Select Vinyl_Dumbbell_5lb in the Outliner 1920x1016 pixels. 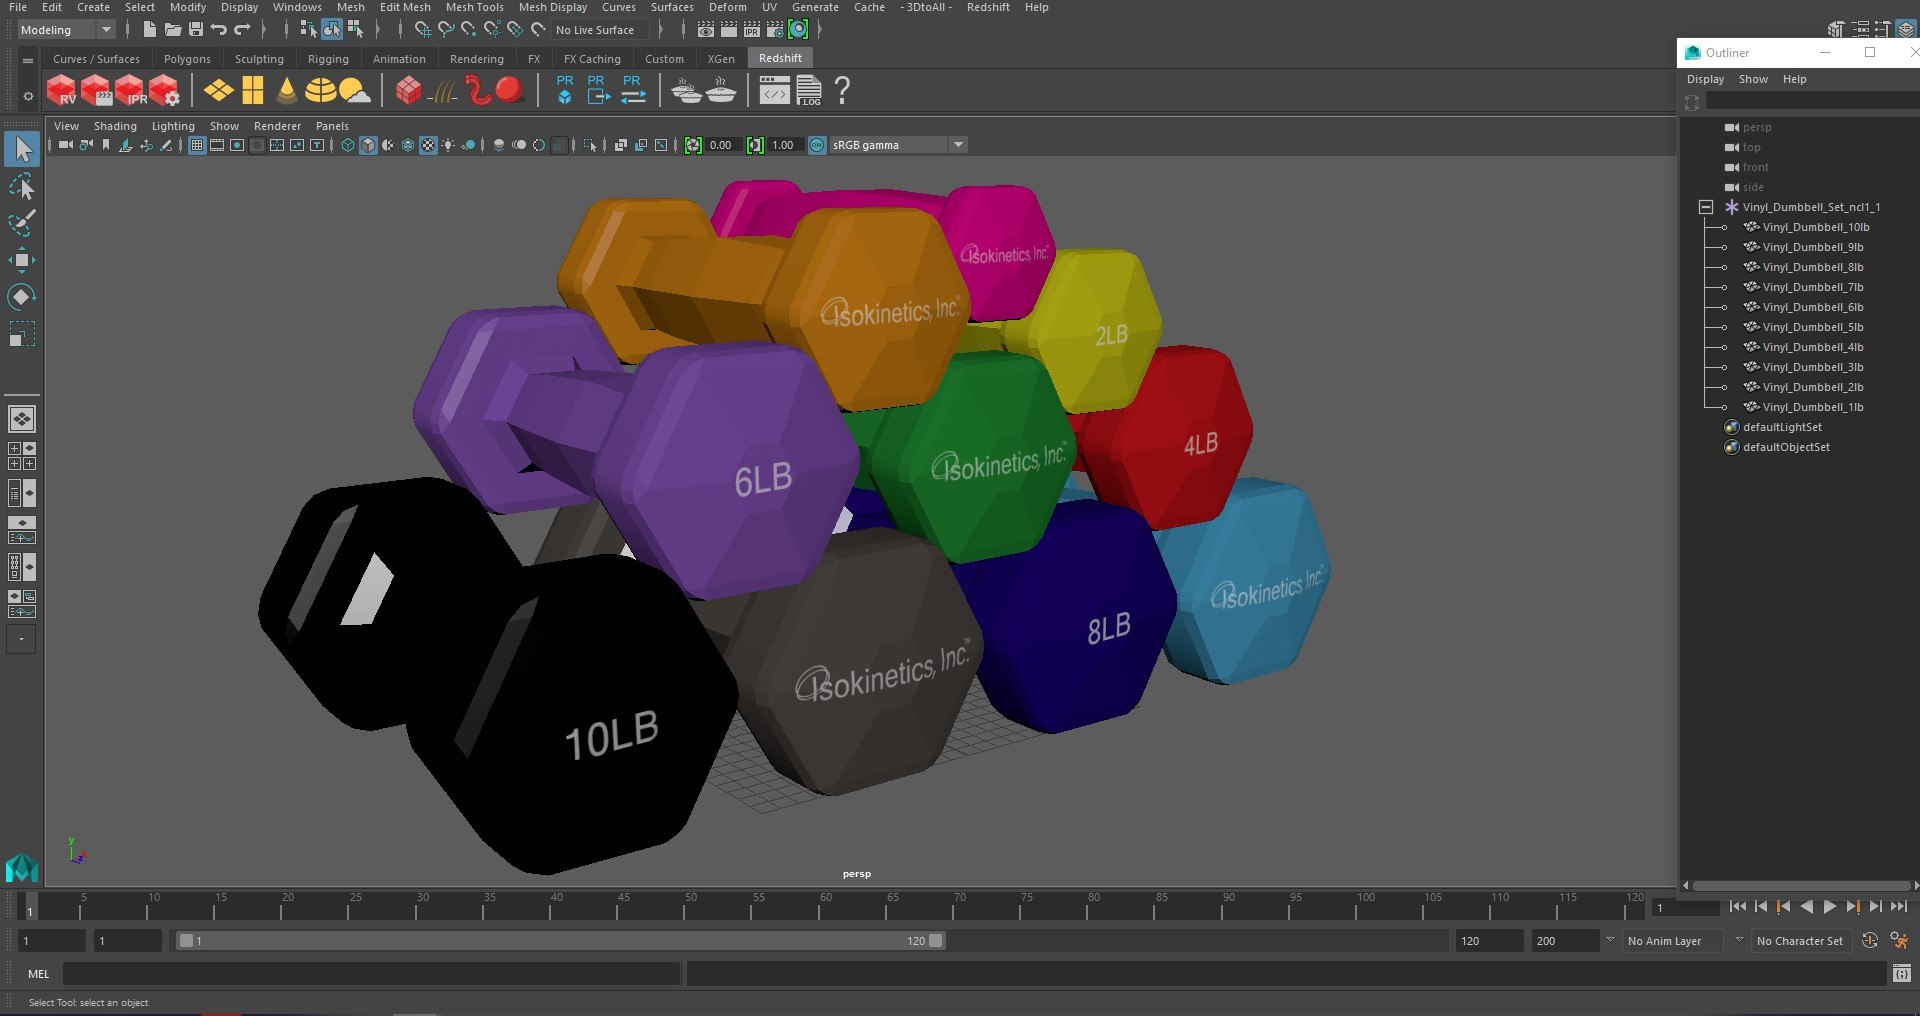pyautogui.click(x=1812, y=327)
